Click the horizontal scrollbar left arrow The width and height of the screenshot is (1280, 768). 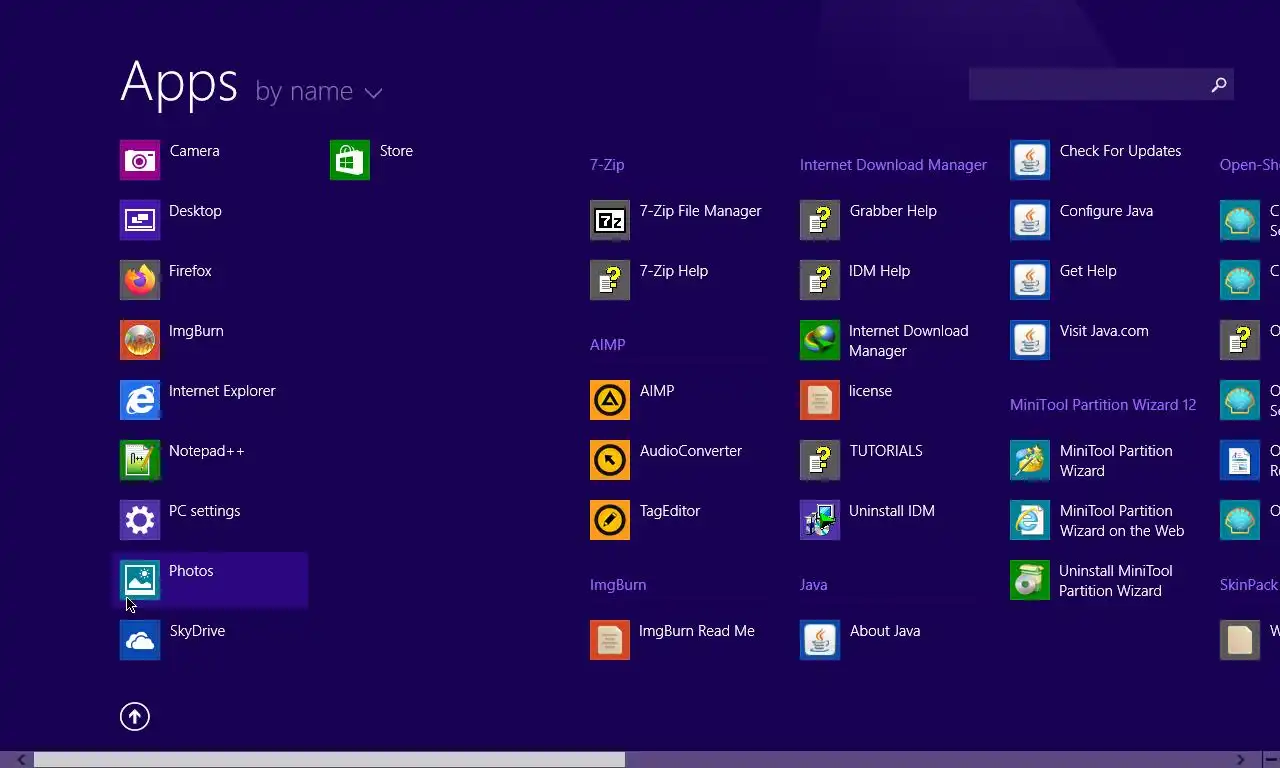(x=22, y=760)
